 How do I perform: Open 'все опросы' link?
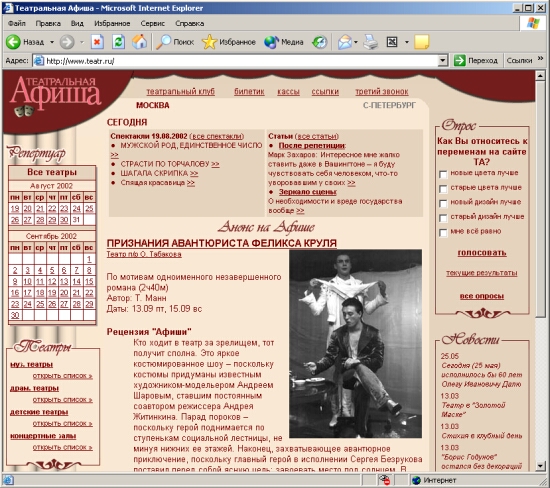[x=482, y=296]
